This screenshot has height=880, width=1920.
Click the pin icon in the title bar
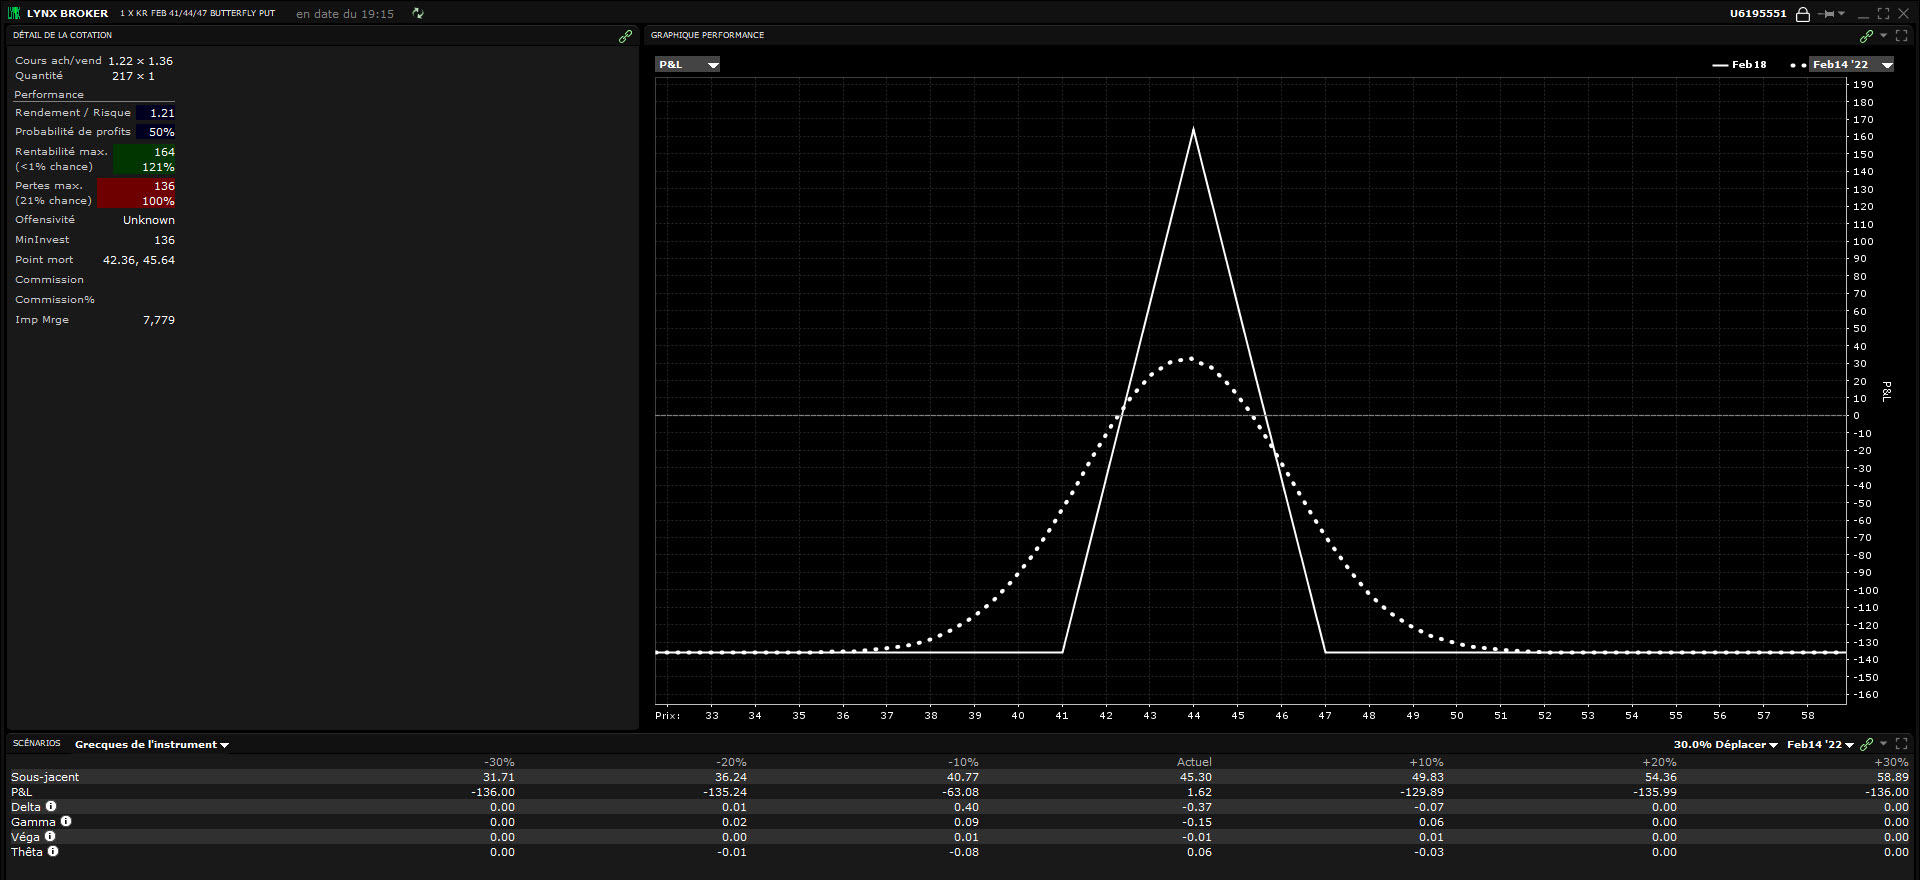tap(1828, 14)
